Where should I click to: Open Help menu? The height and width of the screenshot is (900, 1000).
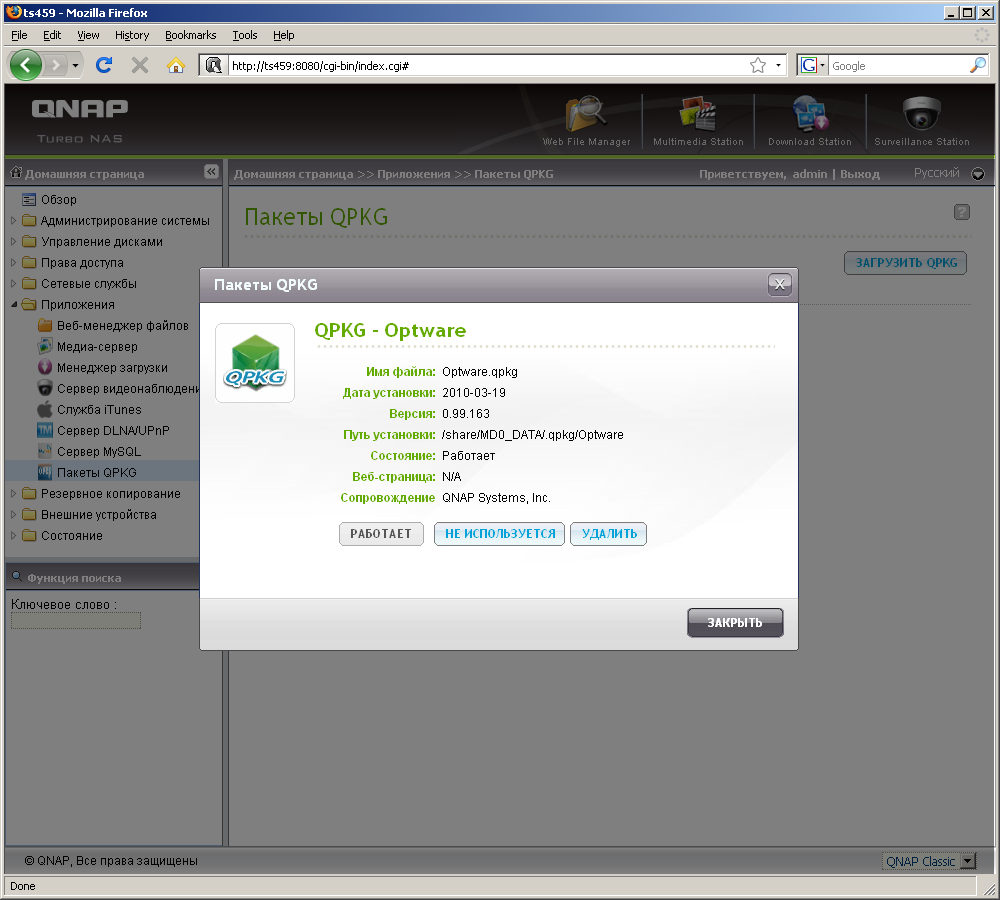[x=284, y=35]
